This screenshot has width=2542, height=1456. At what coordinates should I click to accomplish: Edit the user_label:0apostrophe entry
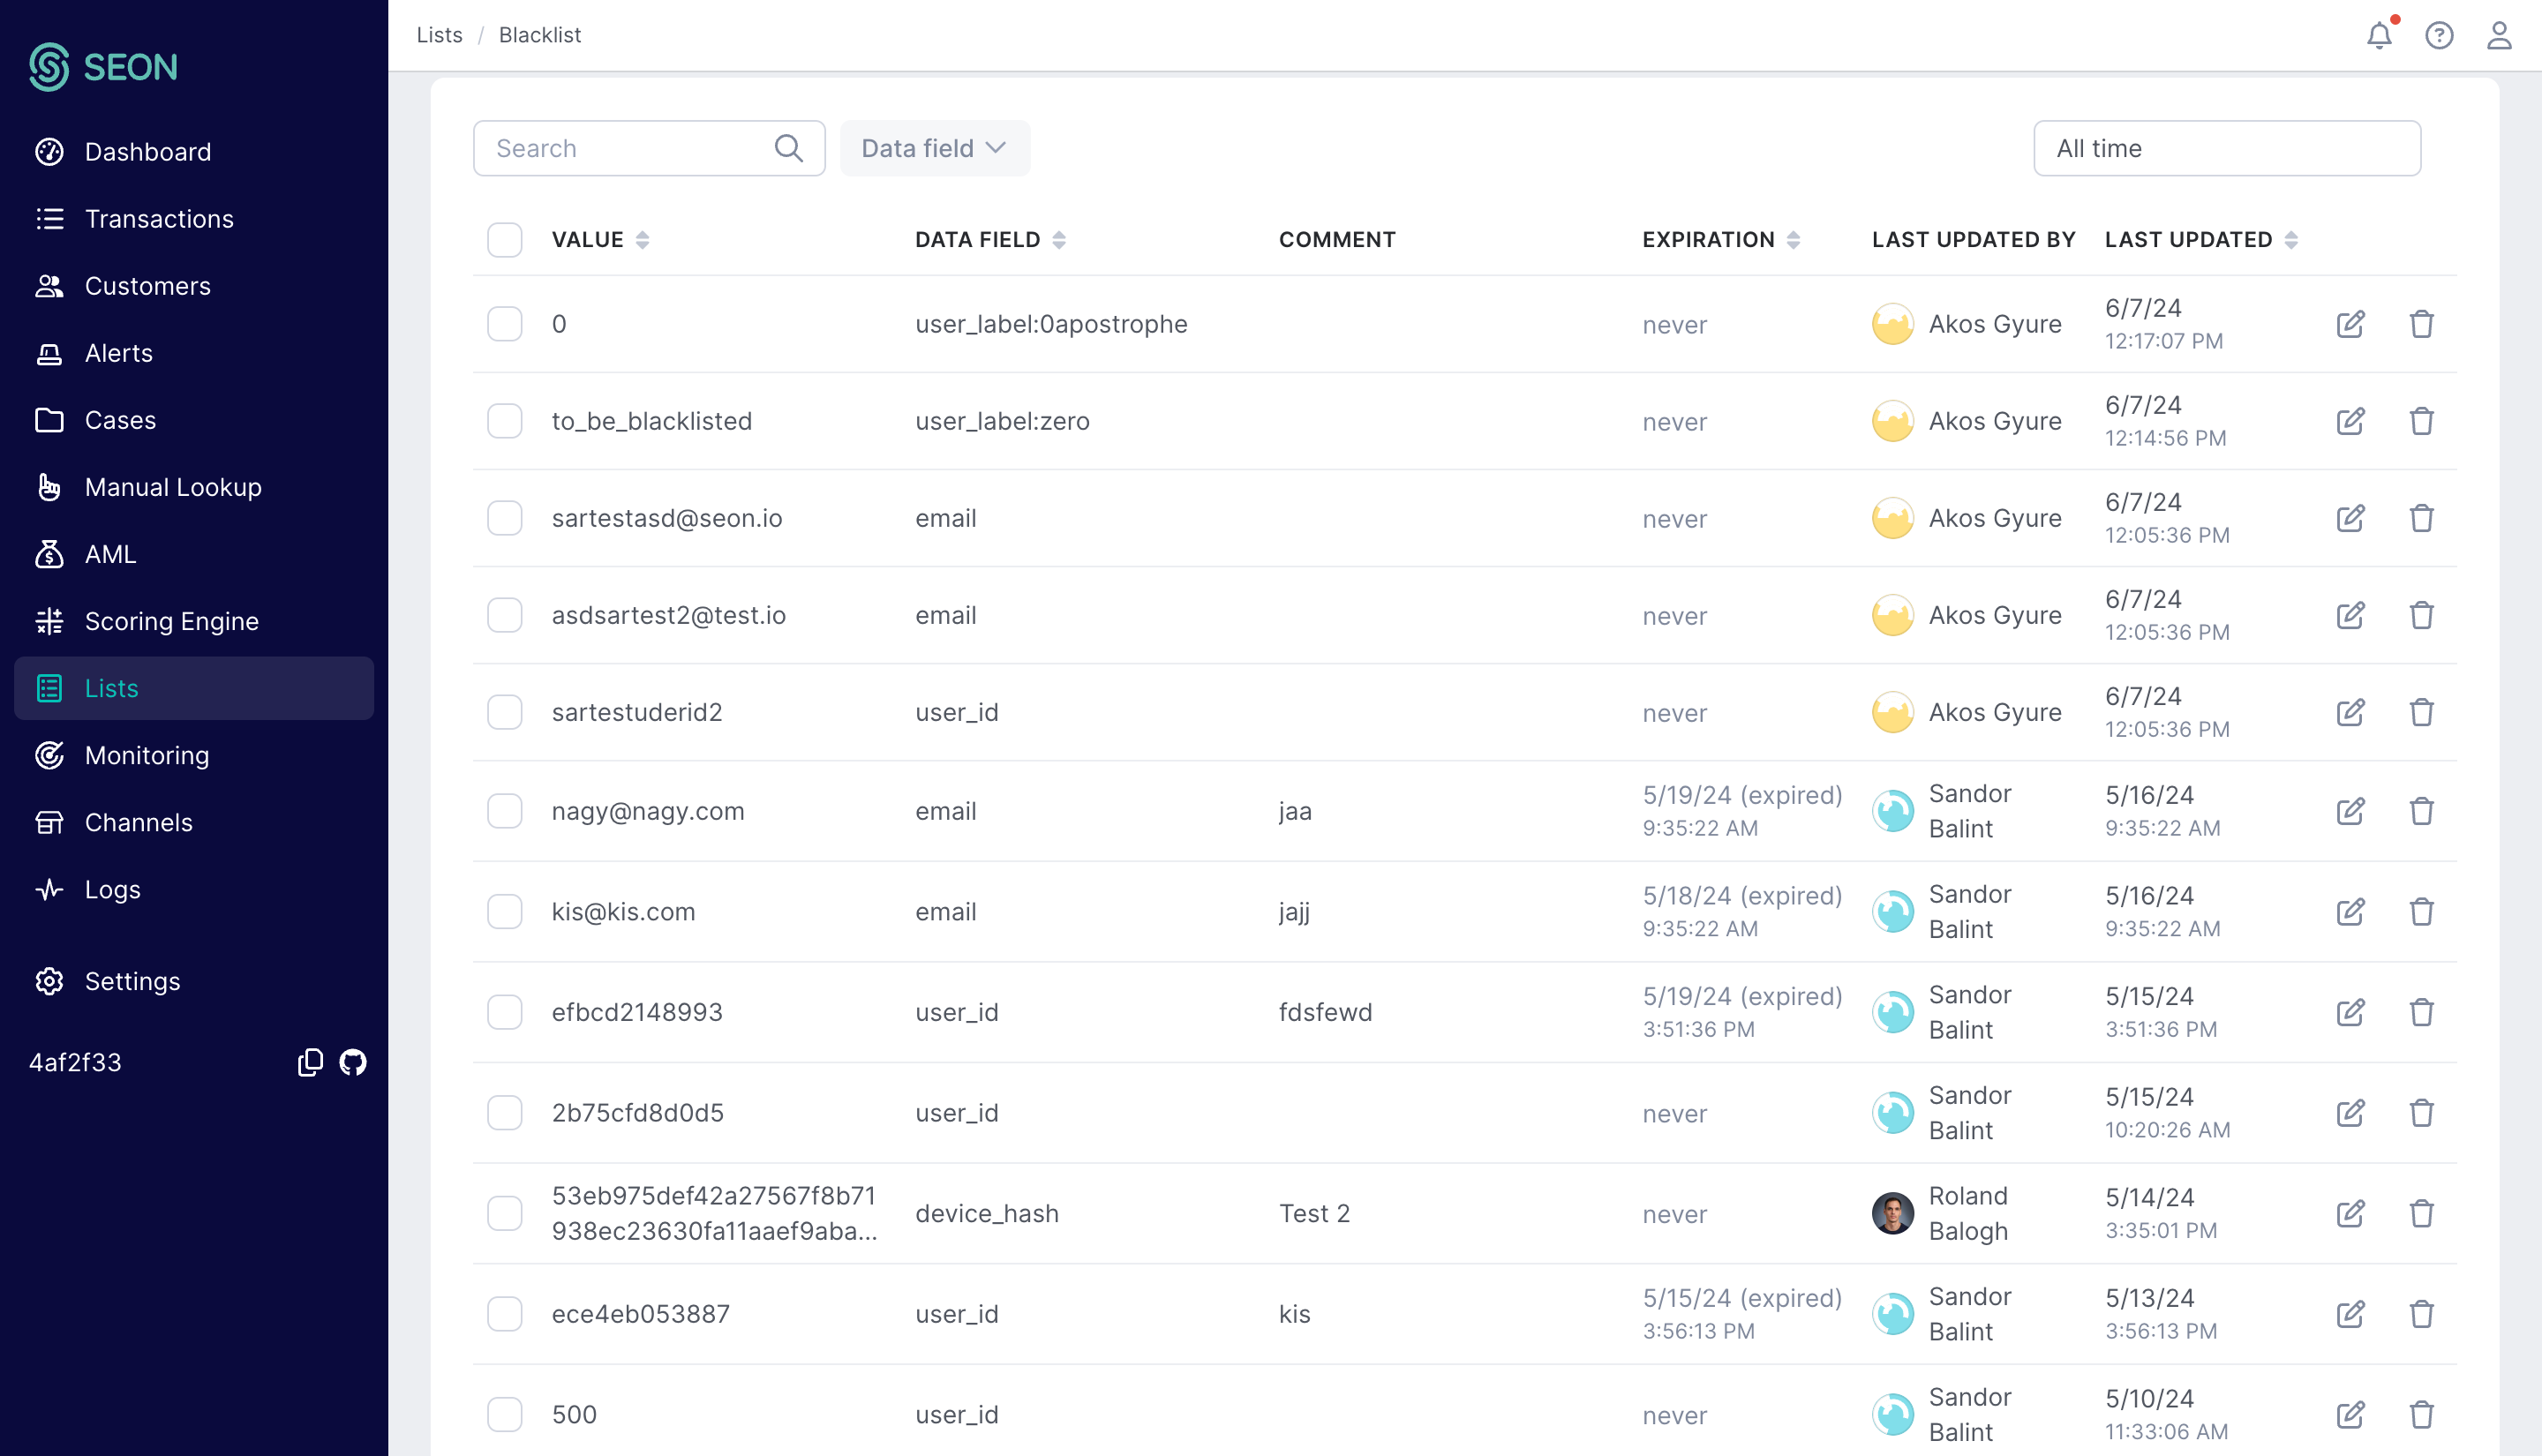pos(2350,324)
